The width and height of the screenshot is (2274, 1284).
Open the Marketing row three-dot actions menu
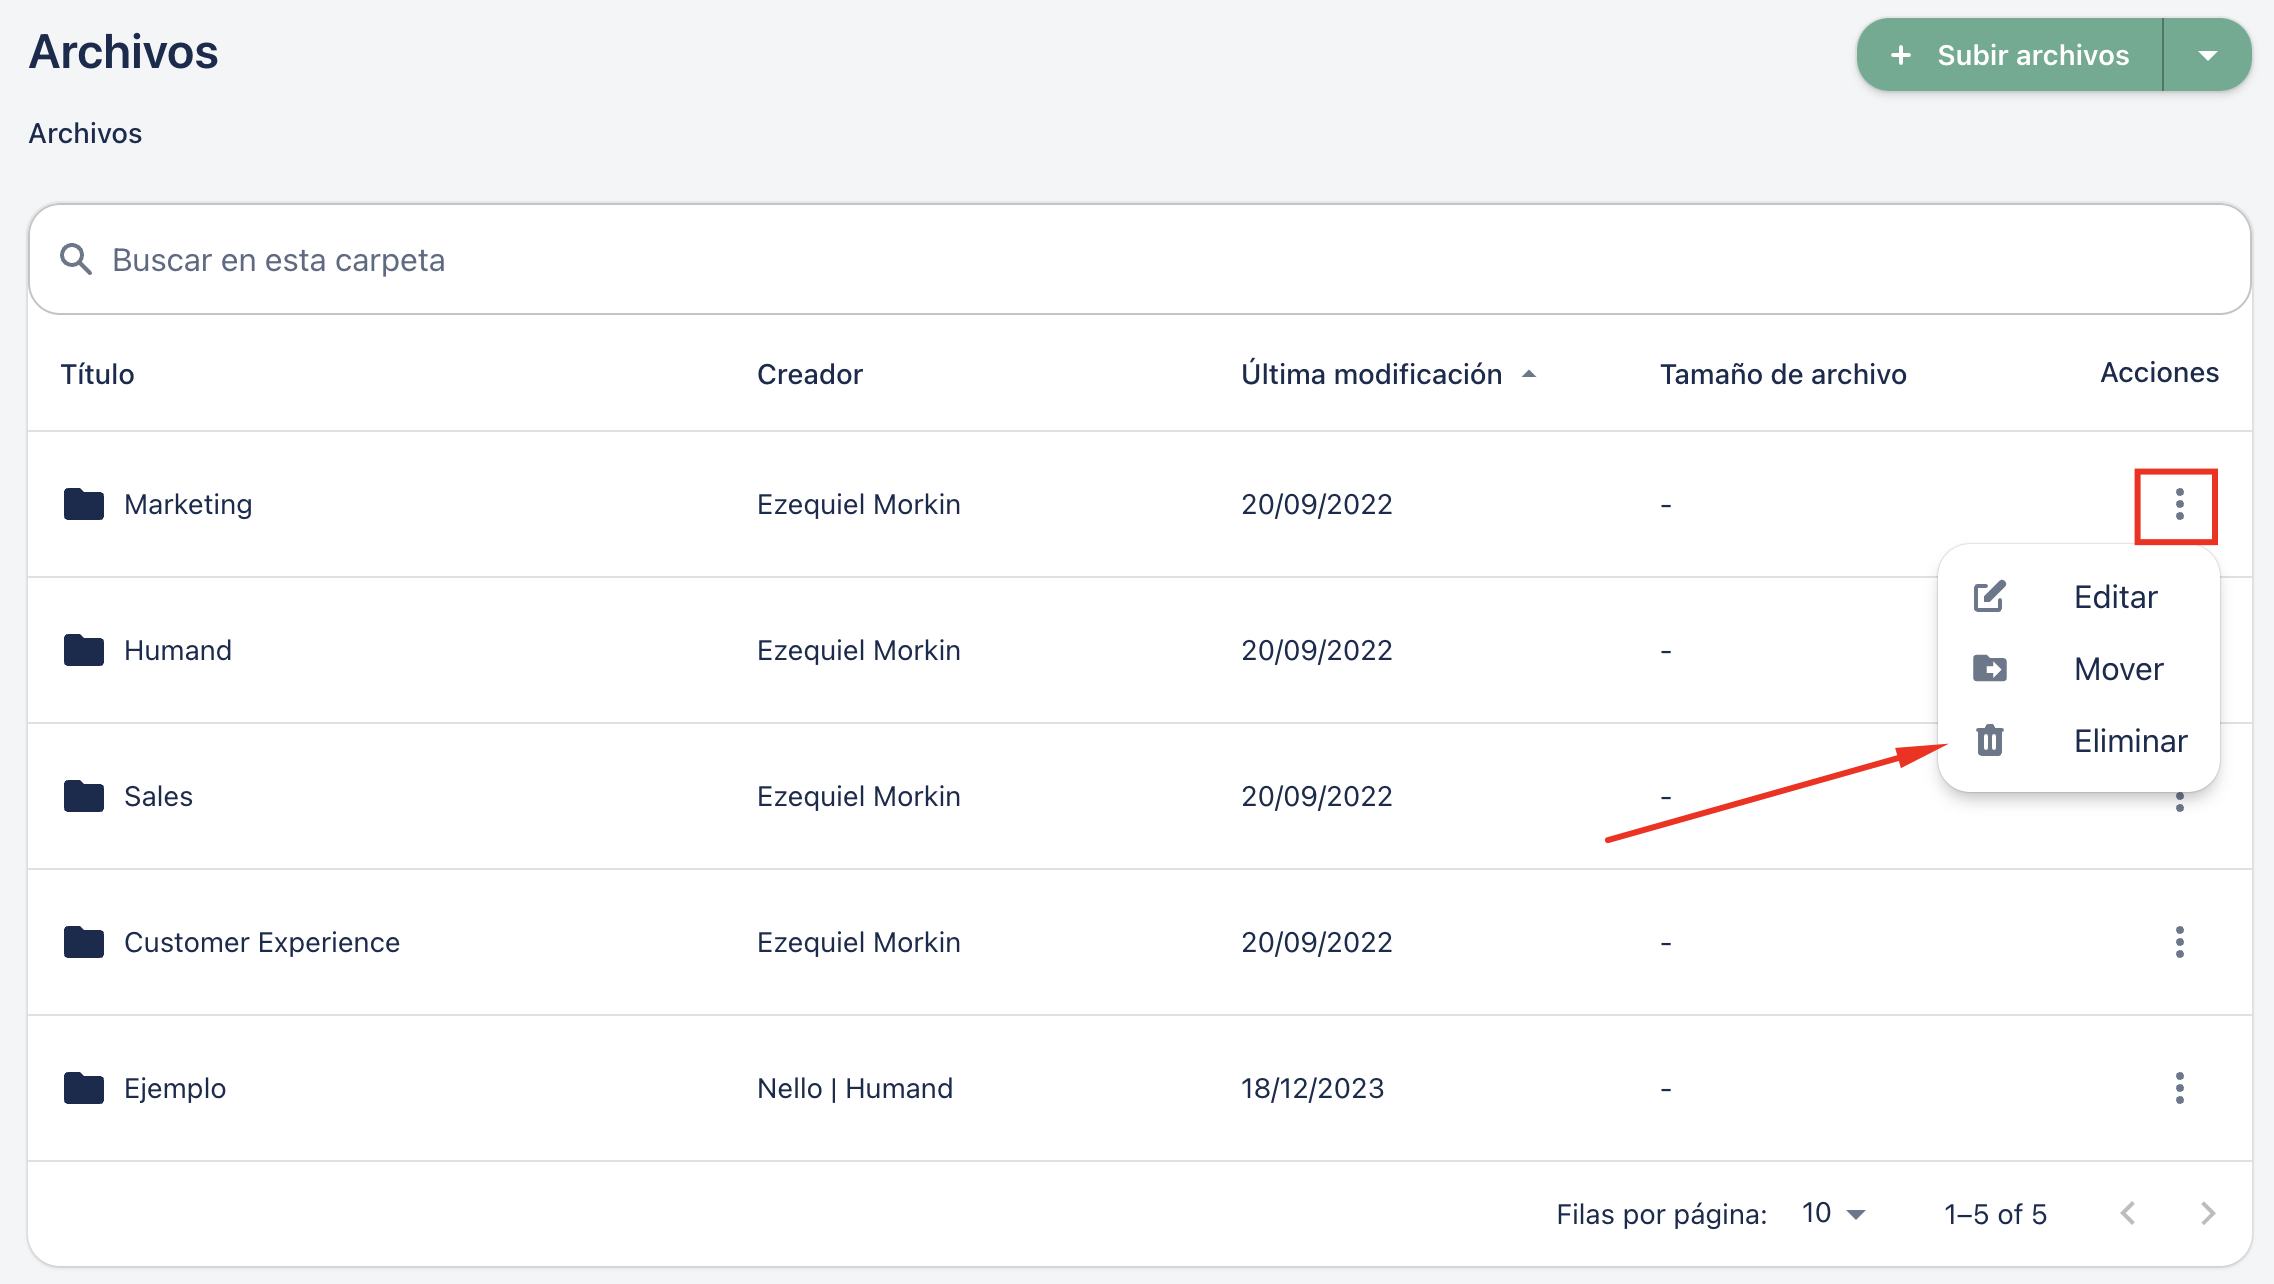click(2179, 504)
